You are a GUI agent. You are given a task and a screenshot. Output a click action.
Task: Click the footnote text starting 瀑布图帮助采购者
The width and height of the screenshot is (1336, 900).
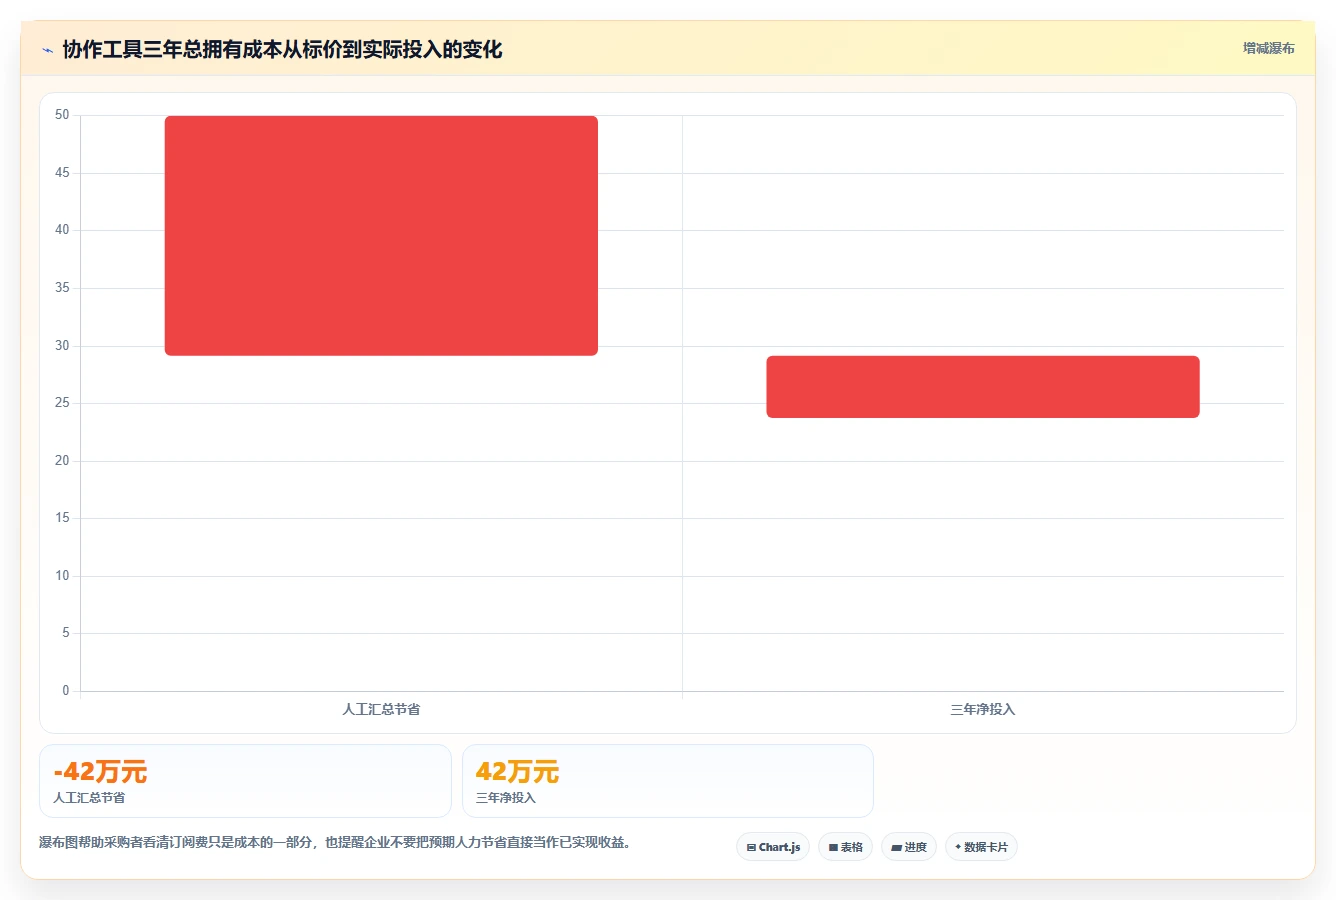335,842
